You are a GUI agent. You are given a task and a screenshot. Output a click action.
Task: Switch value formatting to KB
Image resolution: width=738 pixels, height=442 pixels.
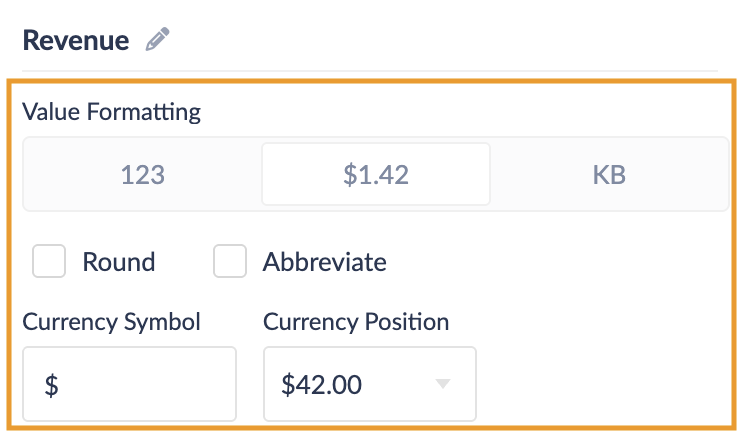coord(609,175)
